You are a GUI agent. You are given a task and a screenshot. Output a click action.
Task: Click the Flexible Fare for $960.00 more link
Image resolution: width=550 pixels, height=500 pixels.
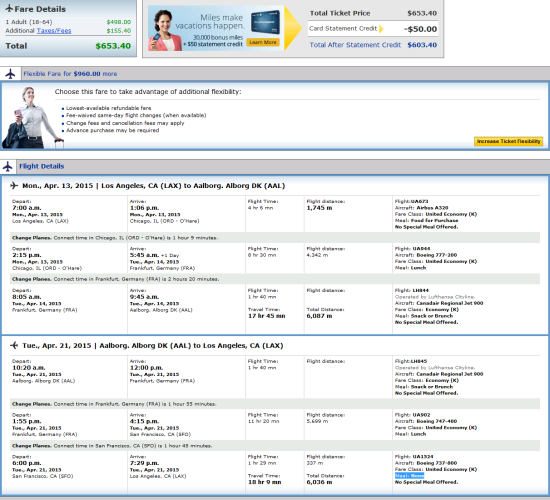[70, 74]
